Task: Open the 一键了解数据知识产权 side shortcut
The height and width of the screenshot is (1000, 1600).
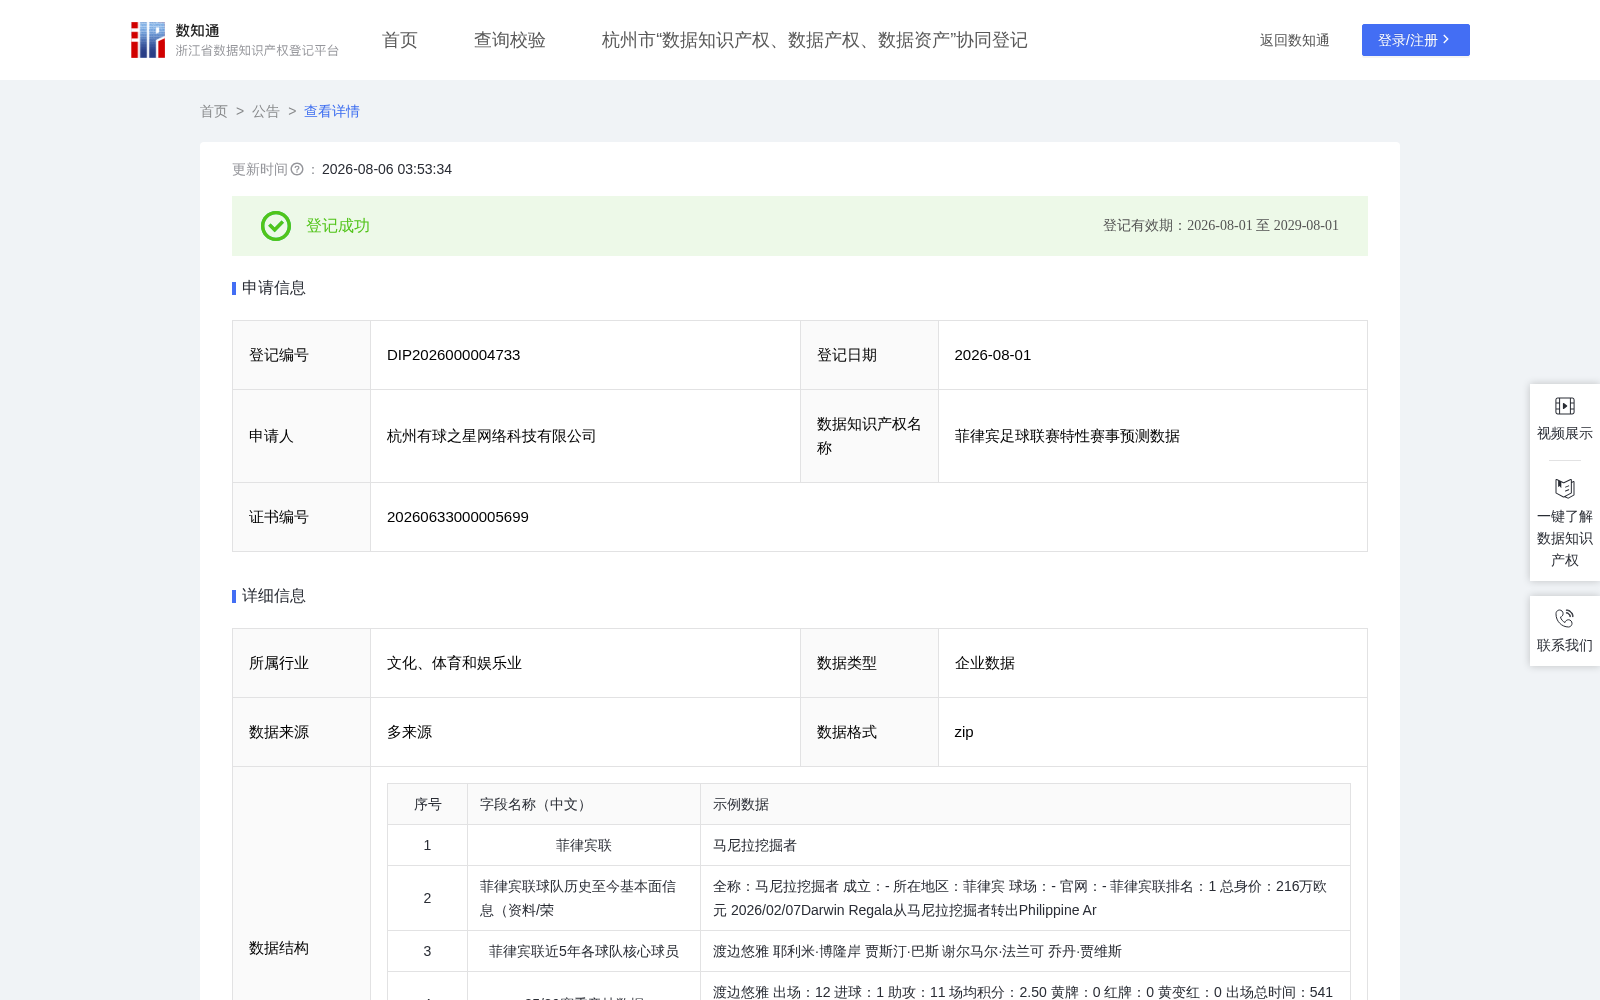Action: [1565, 523]
